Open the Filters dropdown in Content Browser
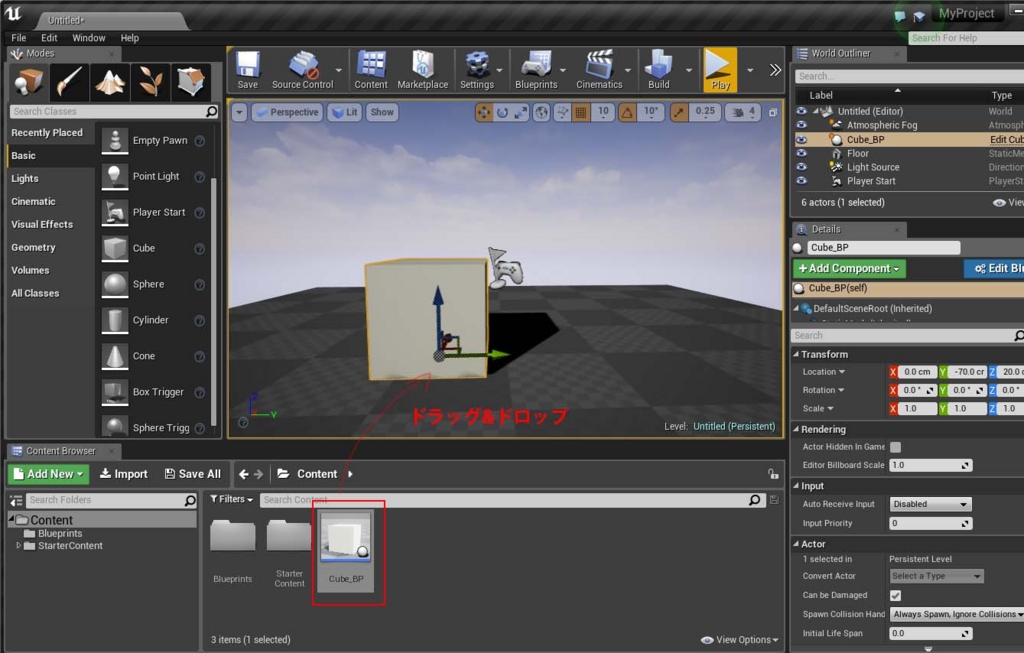Image resolution: width=1024 pixels, height=653 pixels. pyautogui.click(x=231, y=499)
